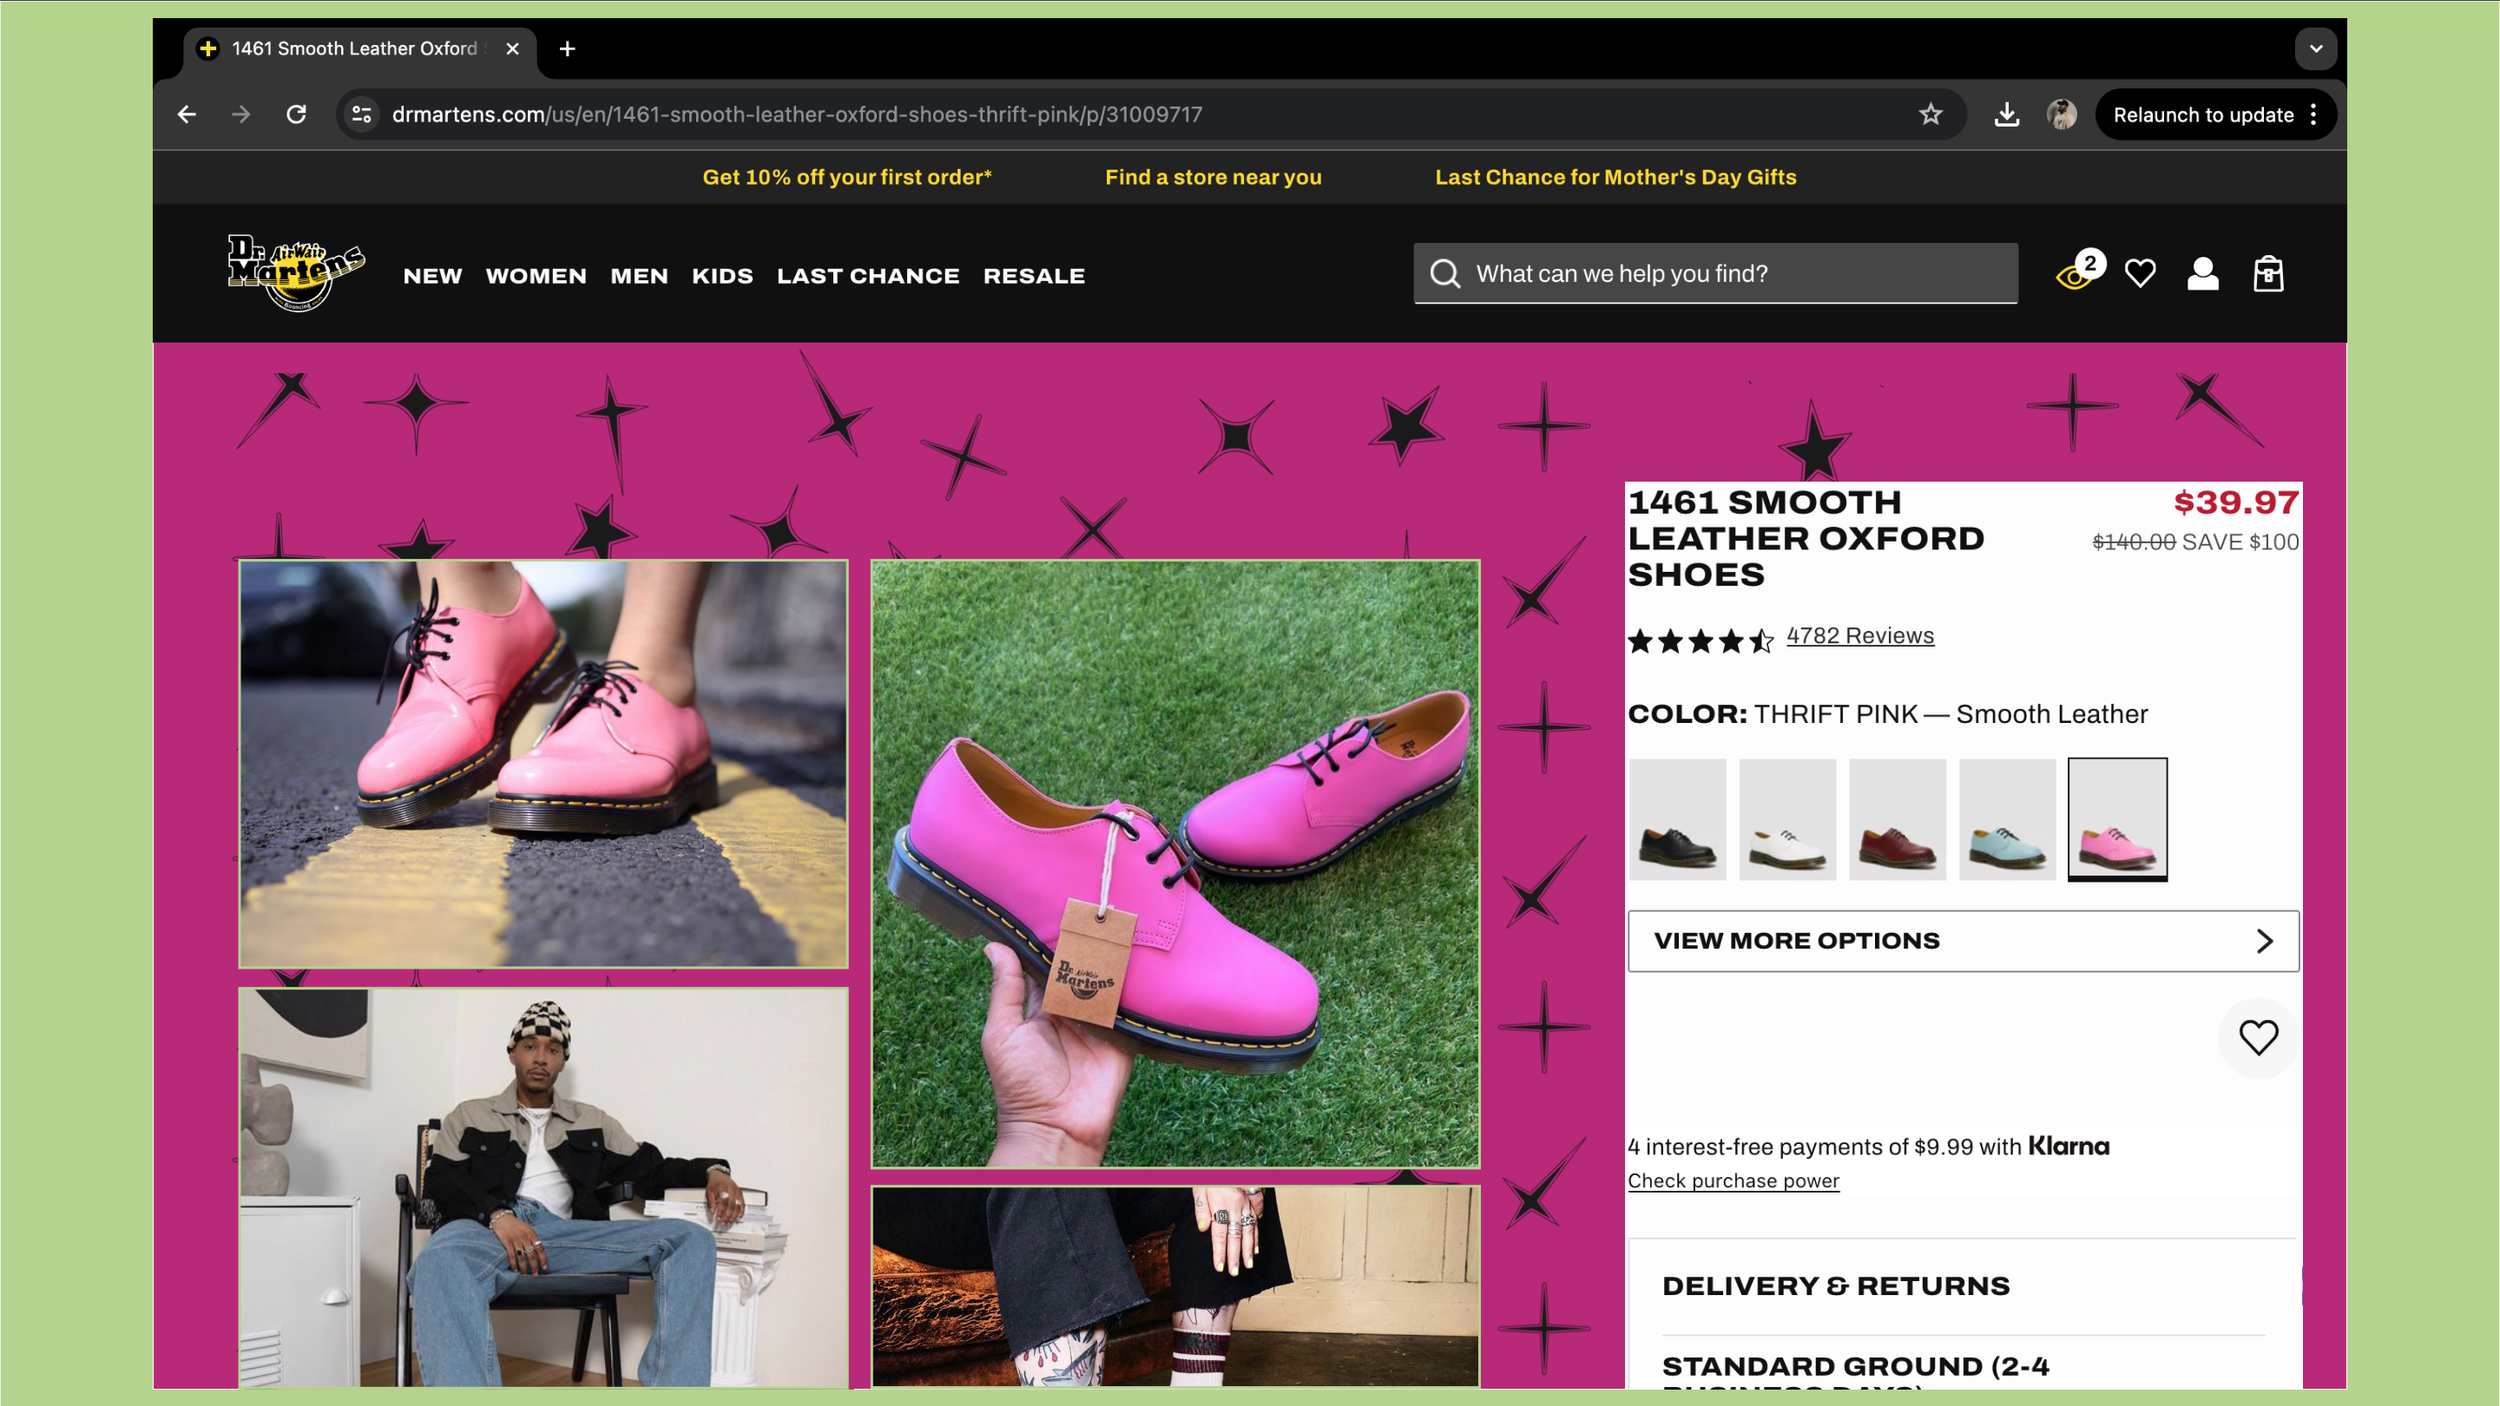This screenshot has height=1406, width=2500.
Task: Open the account profile icon
Action: click(x=2203, y=274)
